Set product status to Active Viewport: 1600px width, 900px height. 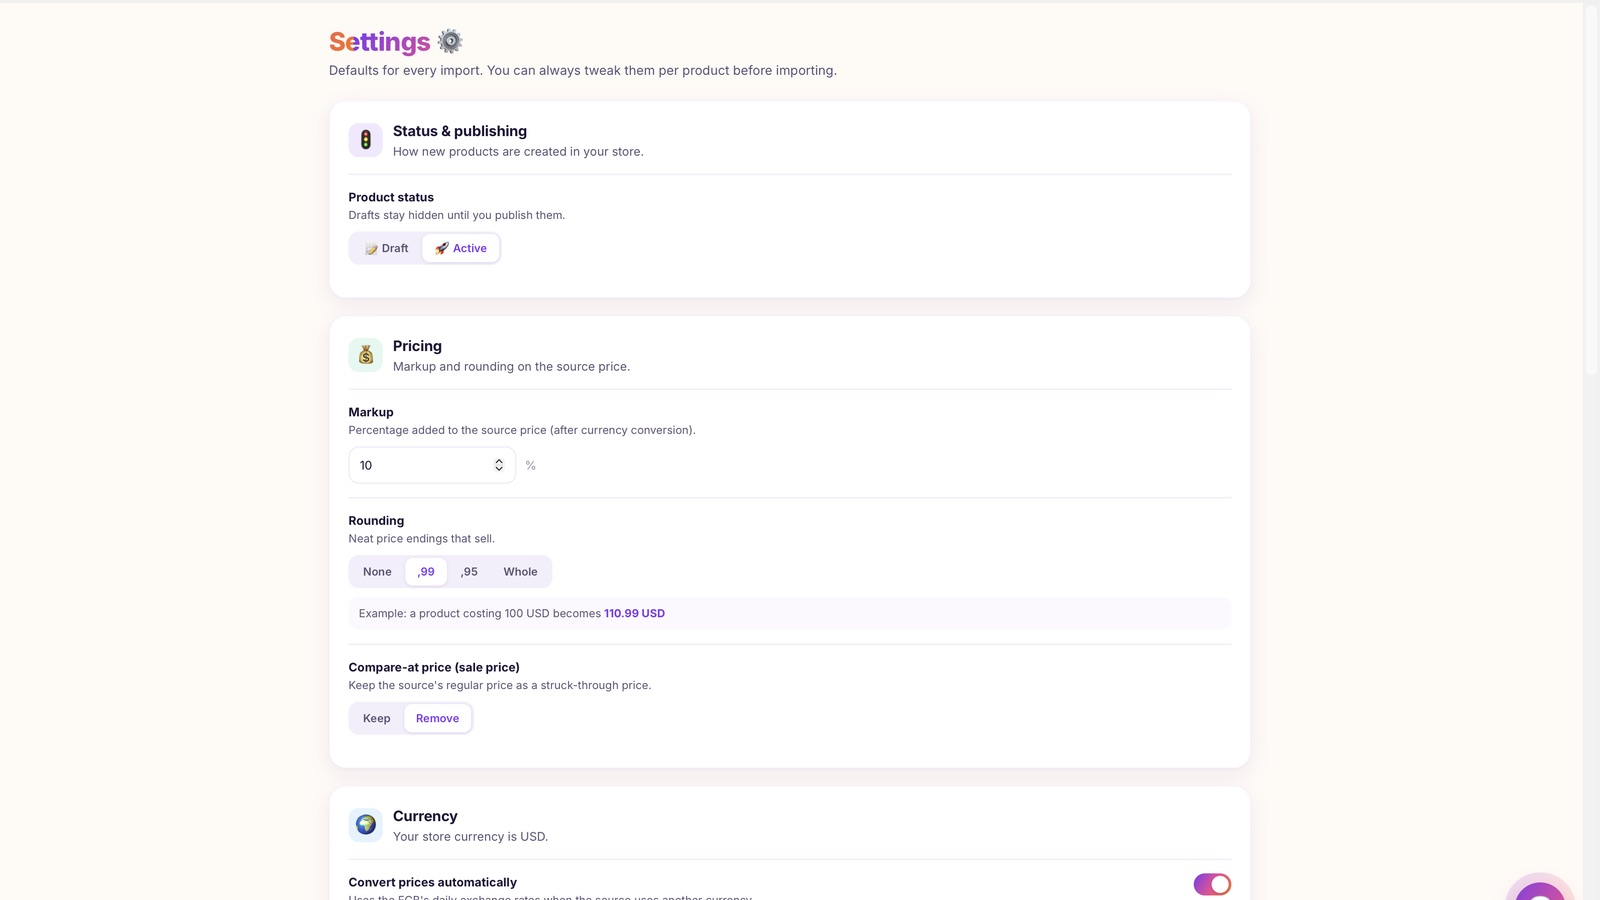pyautogui.click(x=461, y=248)
